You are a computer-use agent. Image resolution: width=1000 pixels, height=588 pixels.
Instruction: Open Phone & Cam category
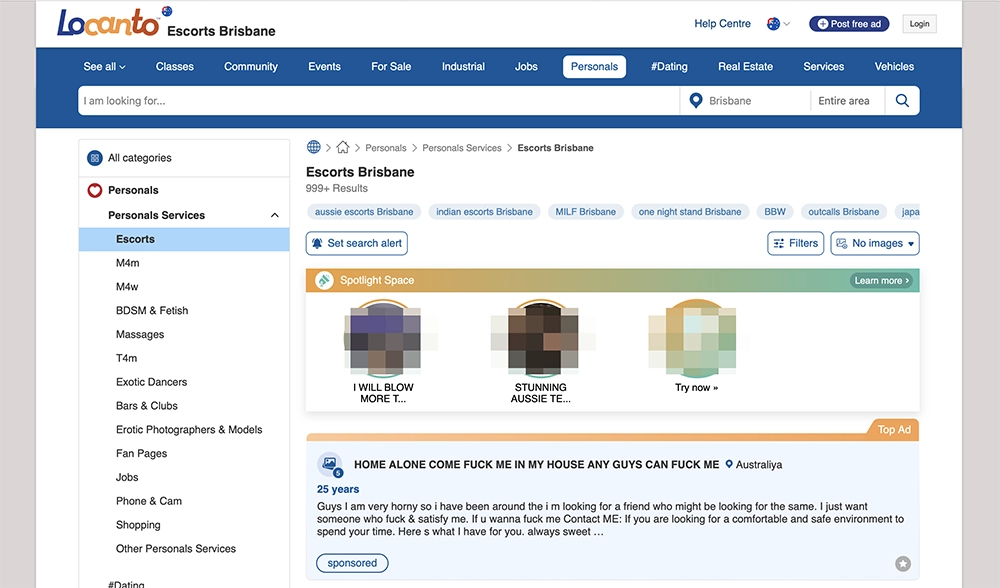point(149,501)
